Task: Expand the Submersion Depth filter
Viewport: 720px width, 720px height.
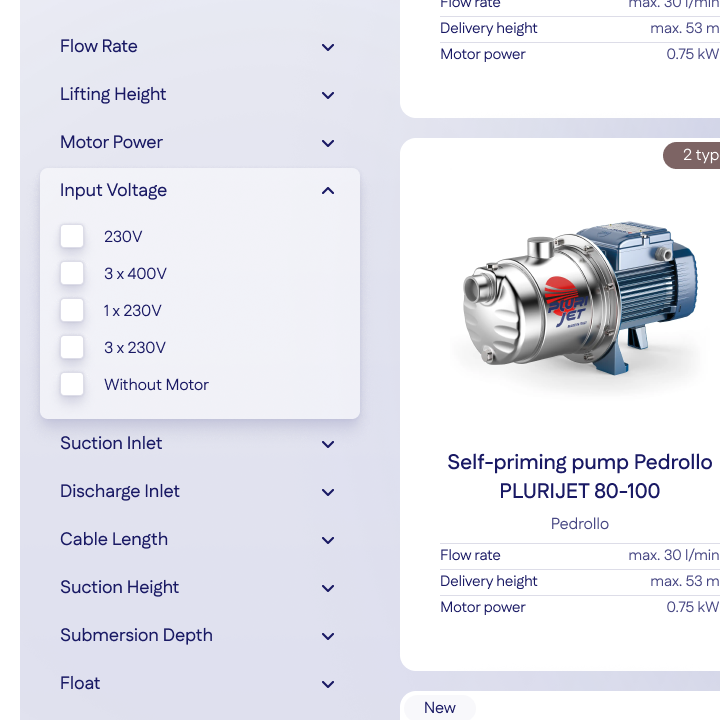Action: [197, 636]
